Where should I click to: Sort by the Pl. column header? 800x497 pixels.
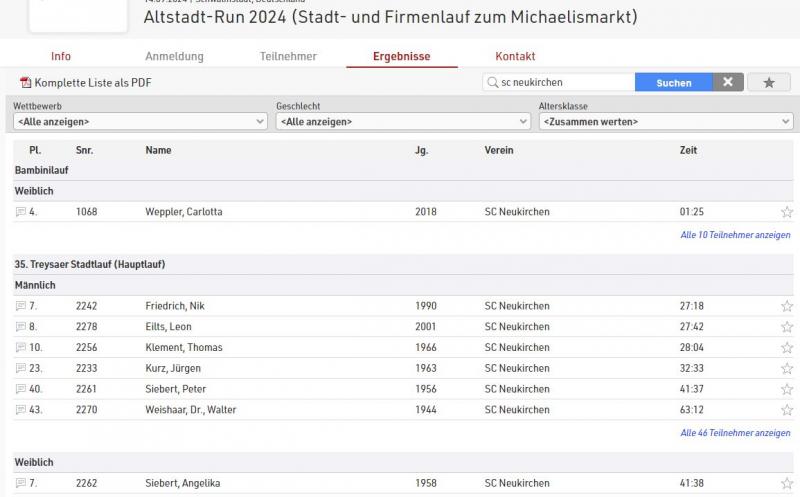[35, 150]
